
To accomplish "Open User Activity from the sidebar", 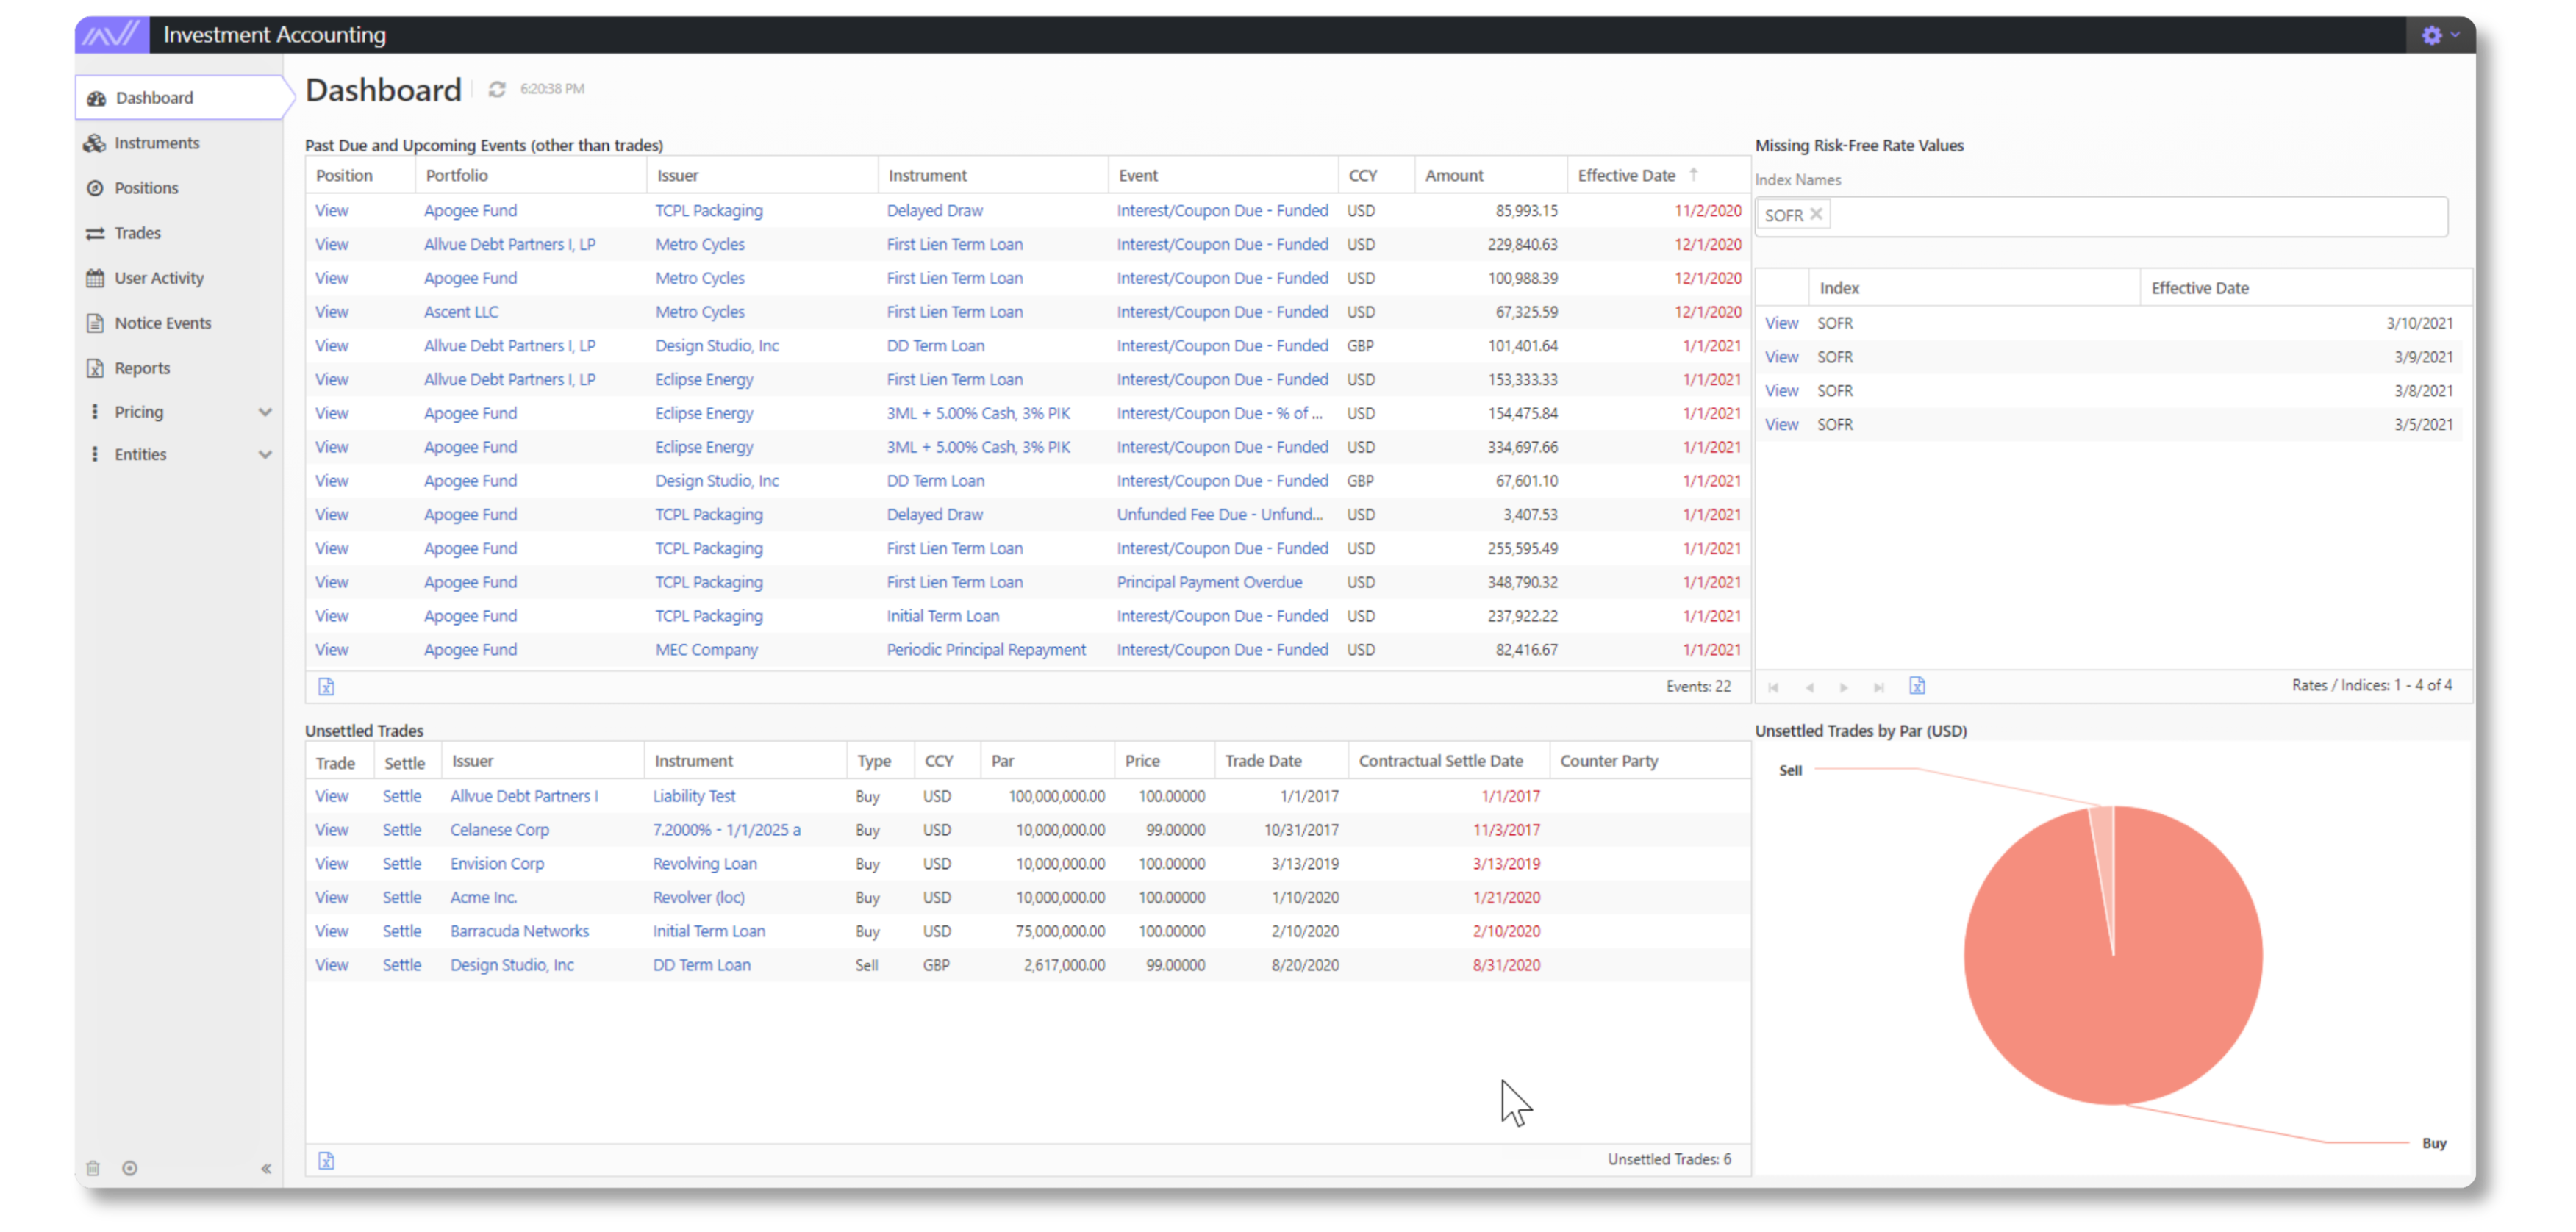I will (159, 277).
